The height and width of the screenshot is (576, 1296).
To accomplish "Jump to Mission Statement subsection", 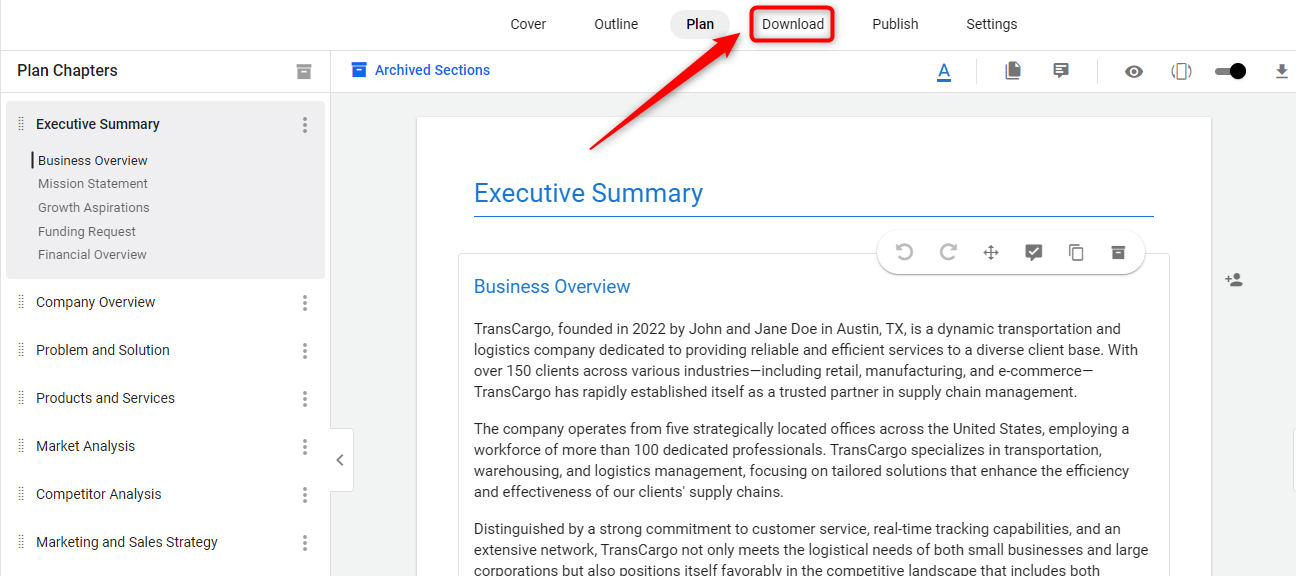I will 93,184.
